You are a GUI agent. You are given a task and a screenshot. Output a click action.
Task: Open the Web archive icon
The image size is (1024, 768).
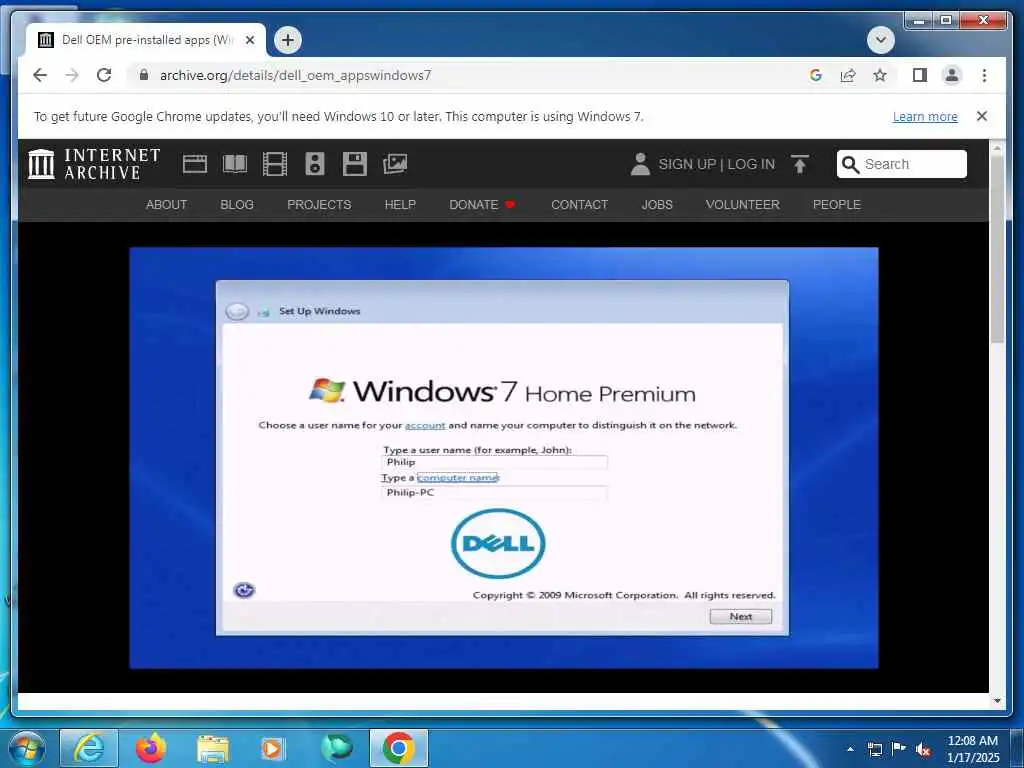coord(195,164)
